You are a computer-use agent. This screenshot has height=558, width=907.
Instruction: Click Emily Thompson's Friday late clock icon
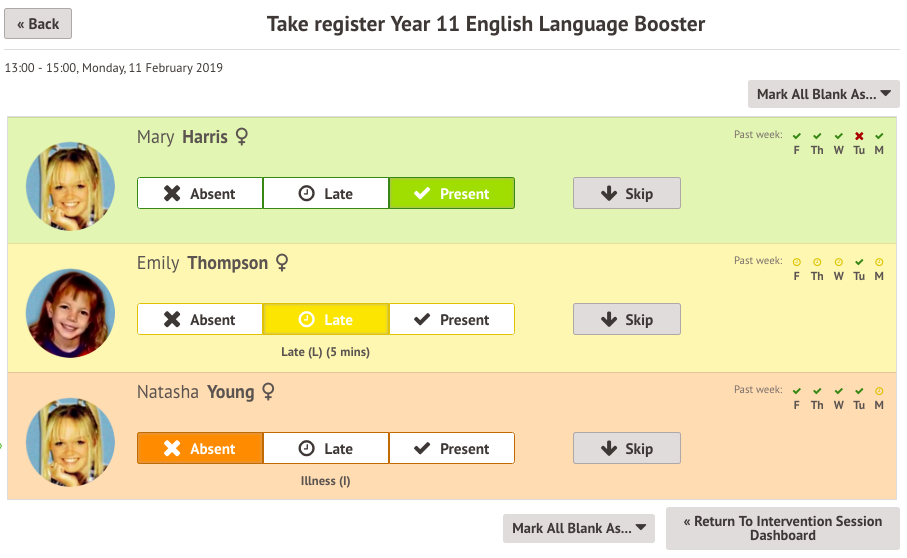point(797,262)
